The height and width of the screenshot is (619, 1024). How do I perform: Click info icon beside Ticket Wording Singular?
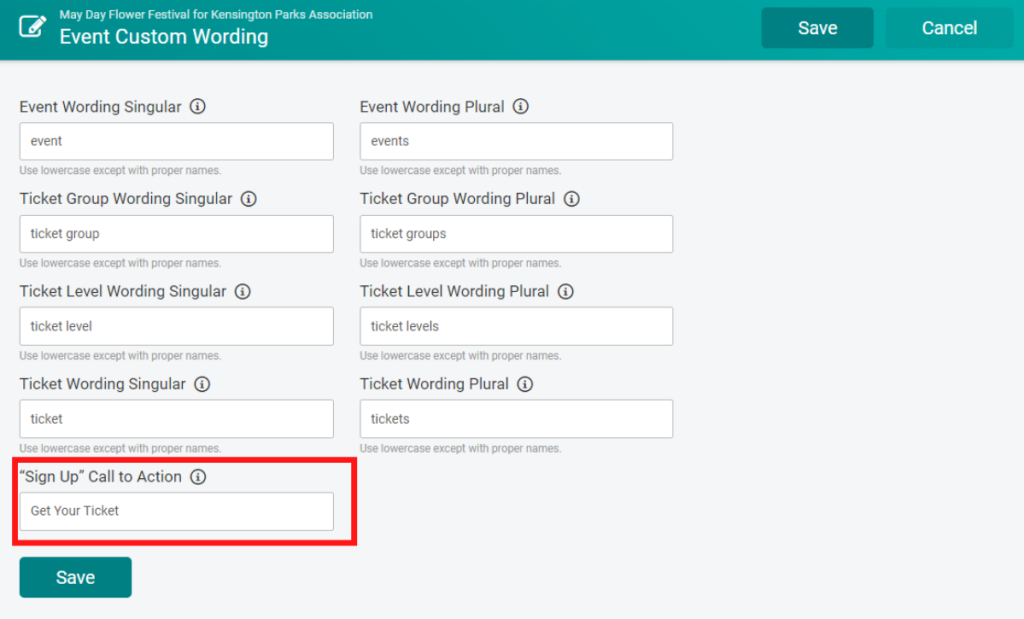[x=202, y=385]
